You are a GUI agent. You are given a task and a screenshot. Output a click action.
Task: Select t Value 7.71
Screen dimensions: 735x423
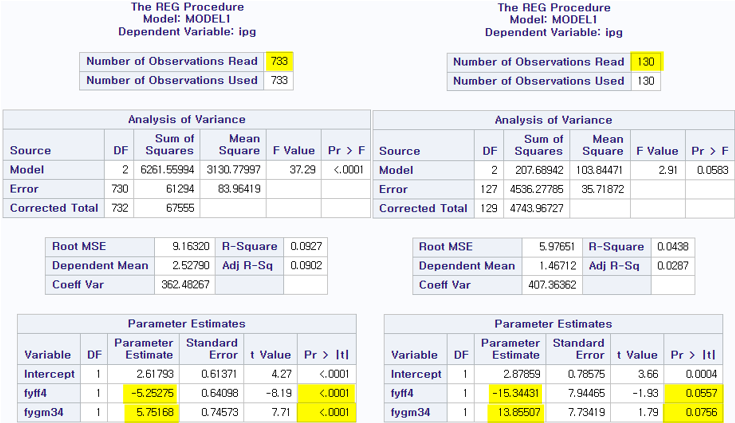point(283,412)
